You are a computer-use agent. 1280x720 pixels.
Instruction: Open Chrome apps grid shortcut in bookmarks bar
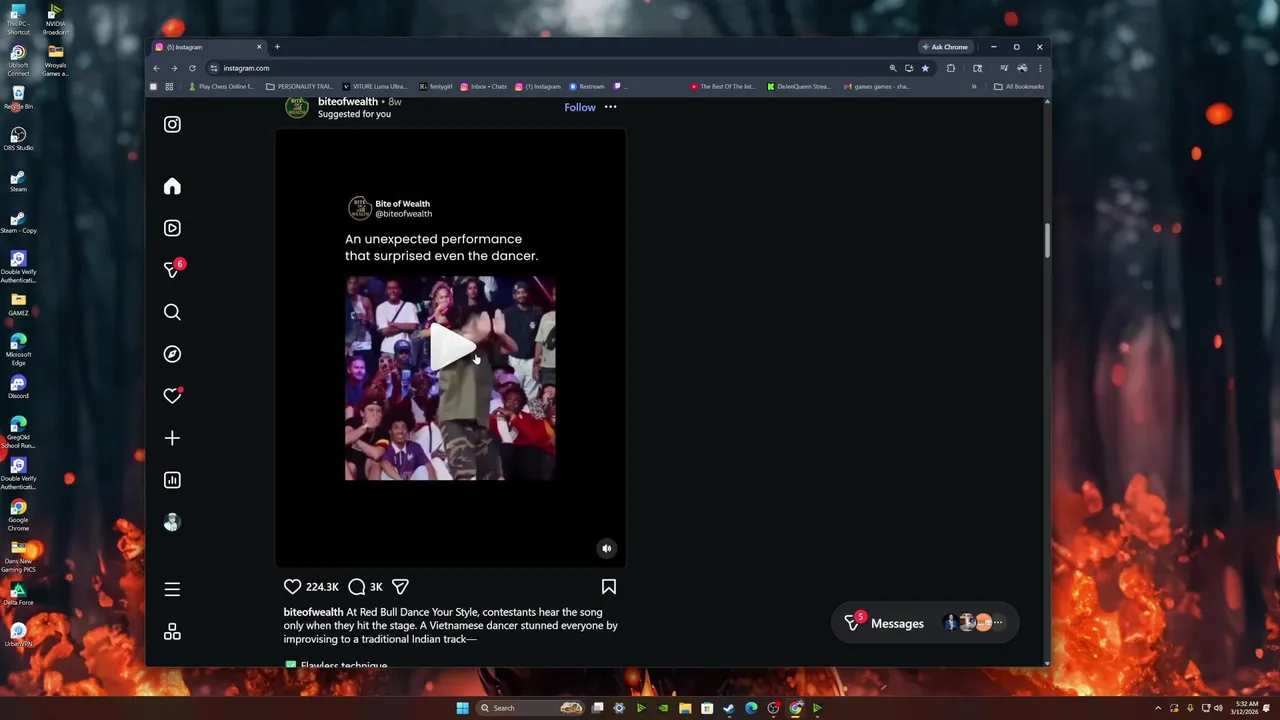(169, 87)
